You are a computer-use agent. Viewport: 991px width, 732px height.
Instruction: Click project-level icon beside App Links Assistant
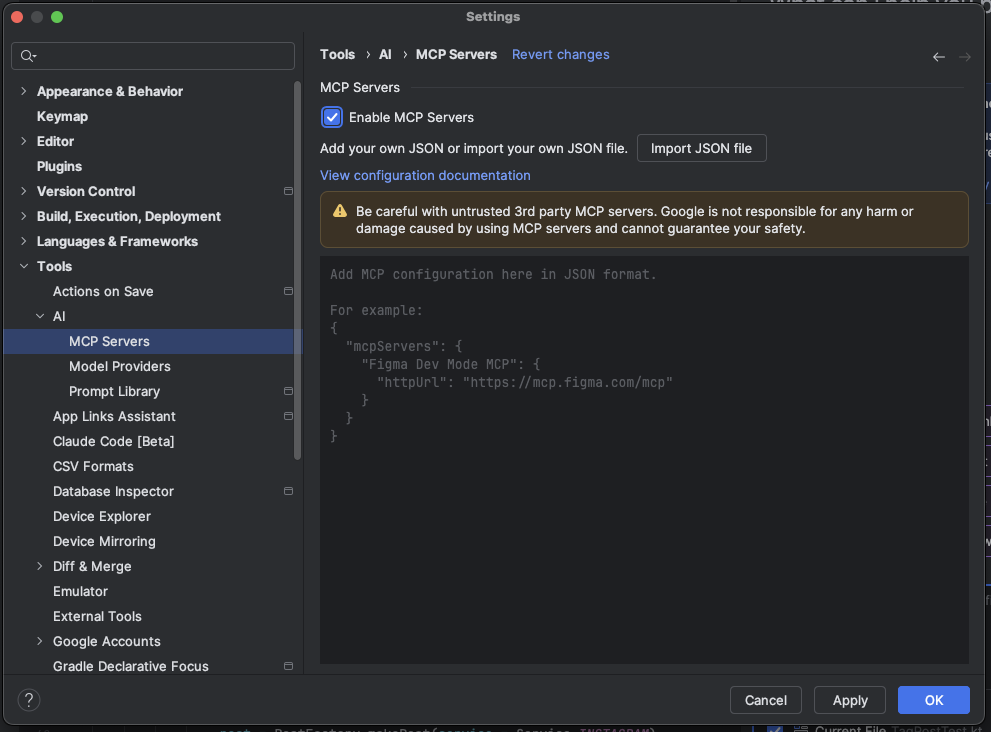(288, 416)
